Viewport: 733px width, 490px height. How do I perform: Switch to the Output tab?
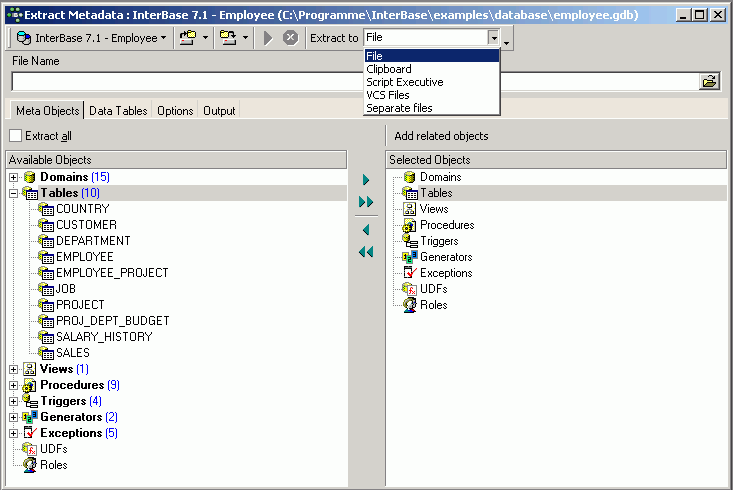click(219, 111)
